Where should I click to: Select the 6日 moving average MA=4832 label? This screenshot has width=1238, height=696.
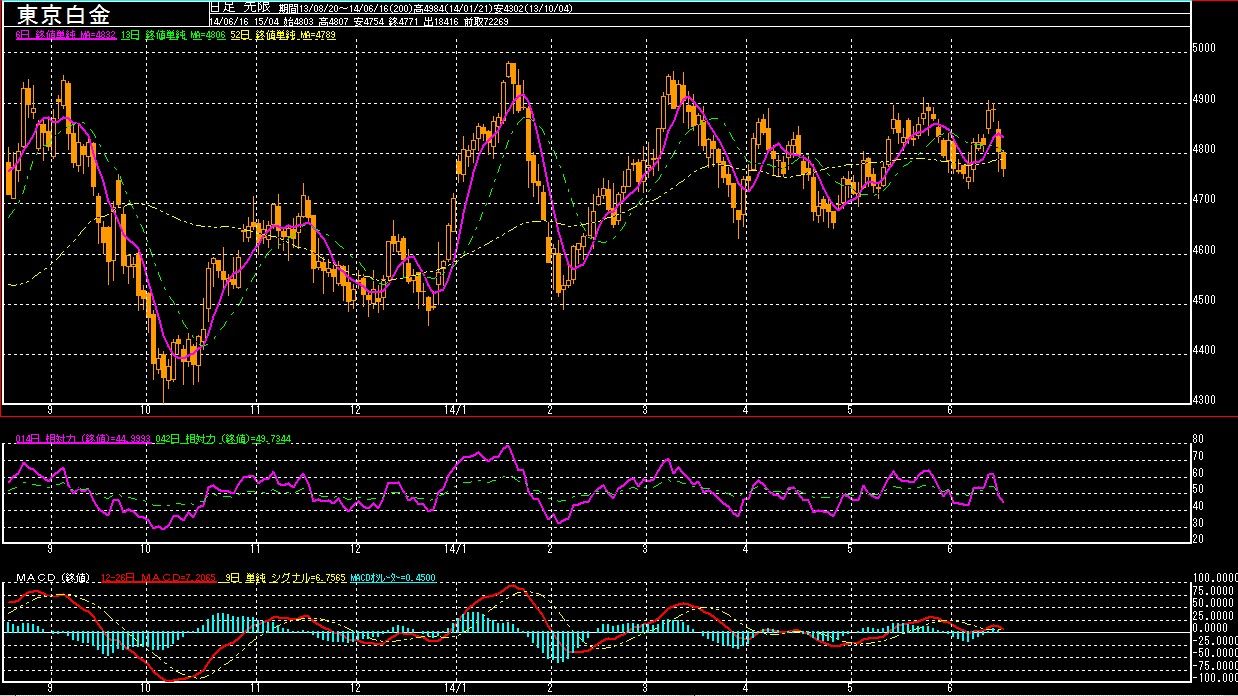[67, 34]
